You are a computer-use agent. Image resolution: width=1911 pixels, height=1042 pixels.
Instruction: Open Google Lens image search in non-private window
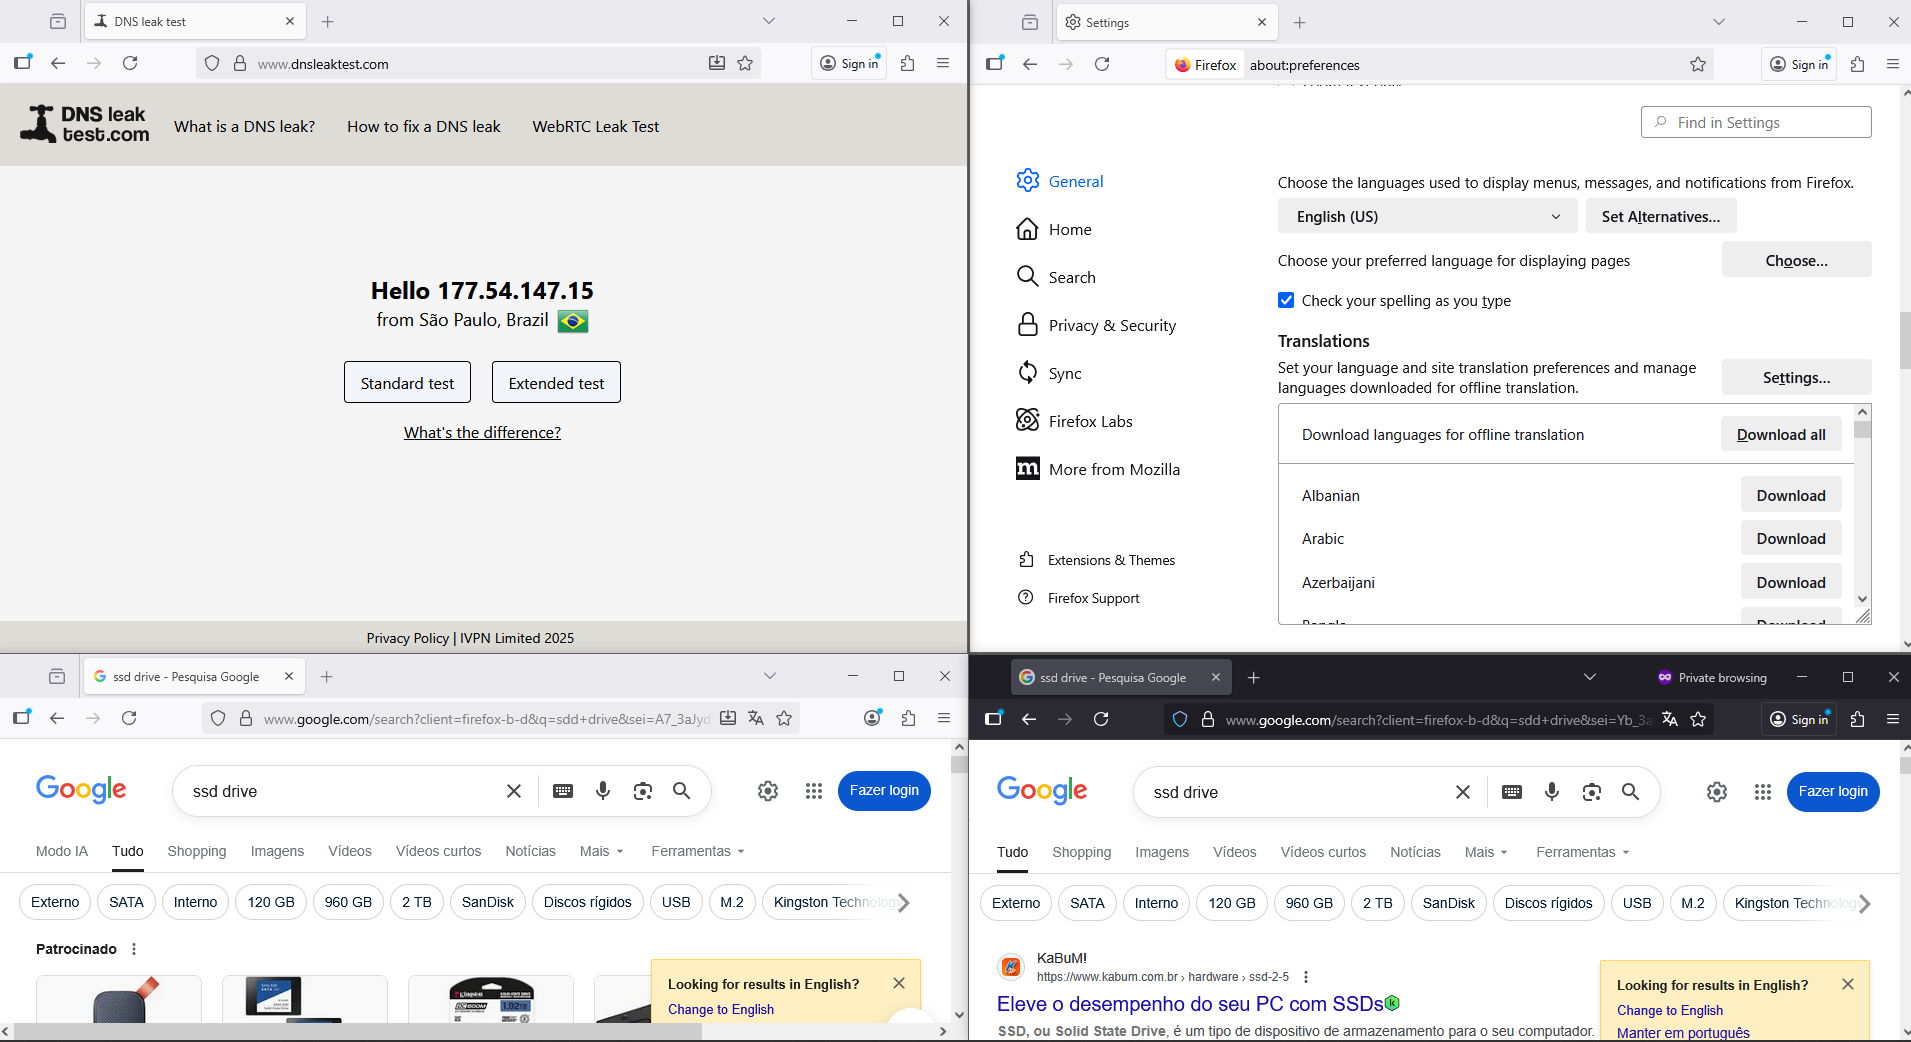pyautogui.click(x=643, y=791)
